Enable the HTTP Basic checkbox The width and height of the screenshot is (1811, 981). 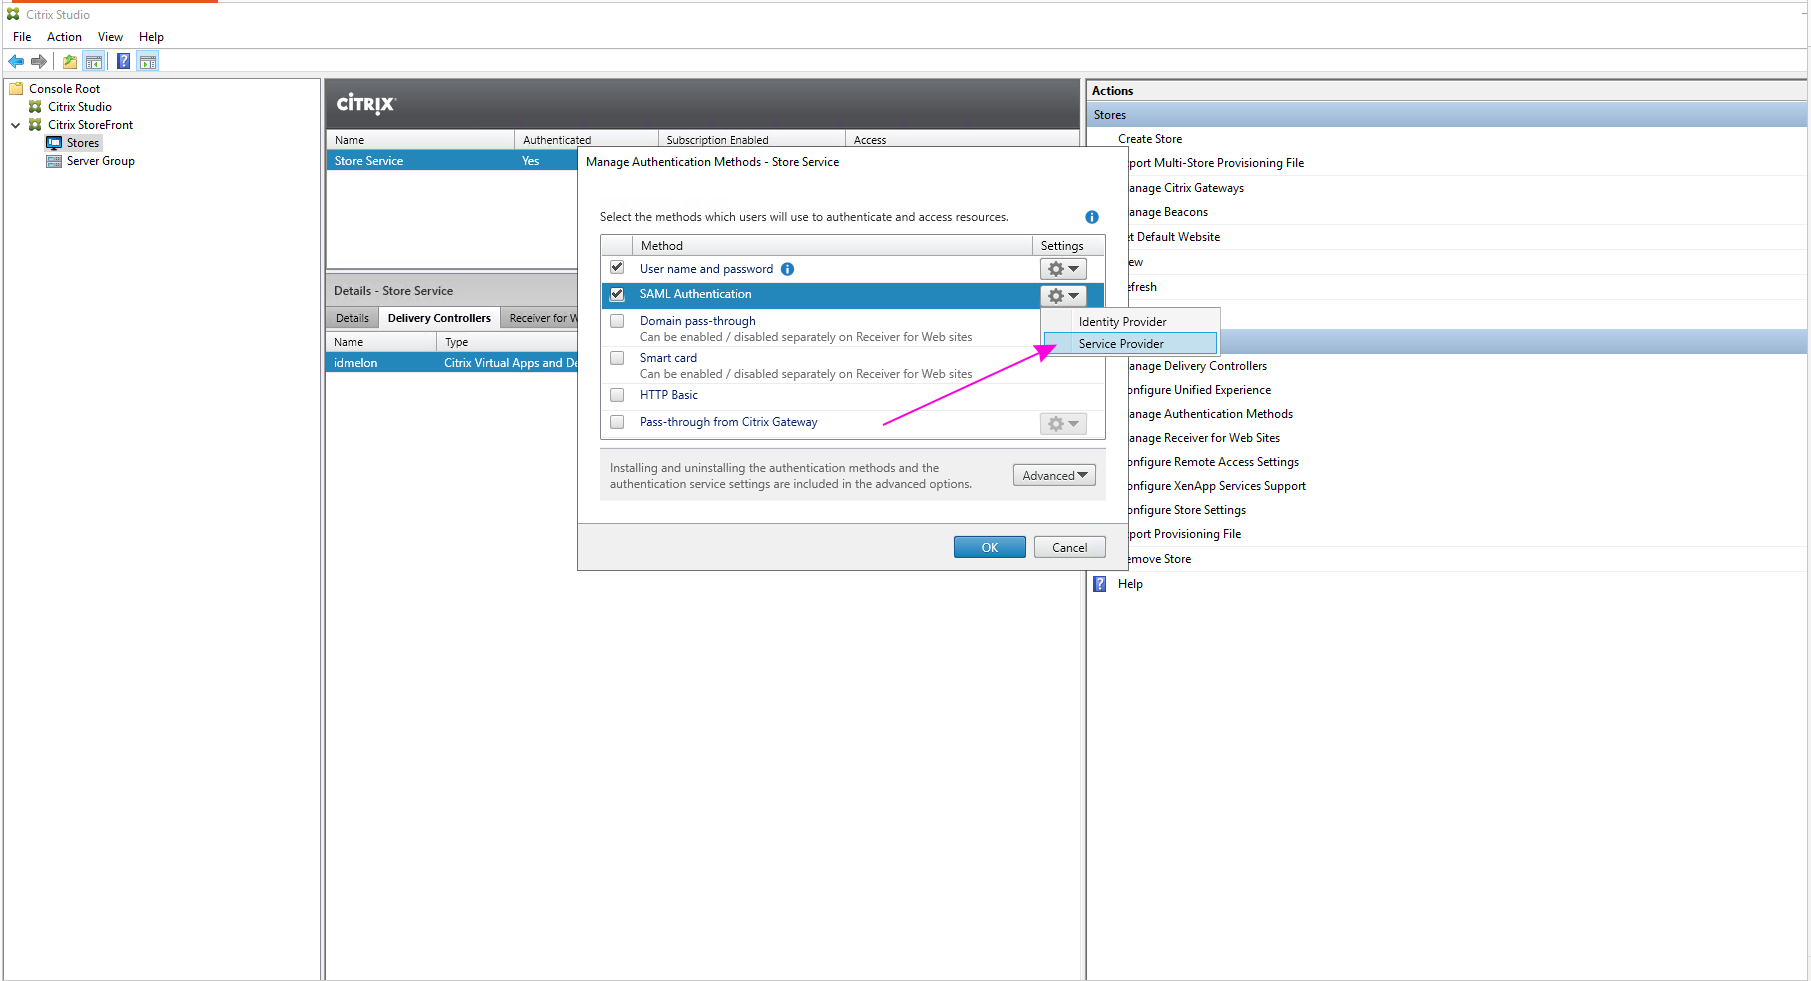617,395
